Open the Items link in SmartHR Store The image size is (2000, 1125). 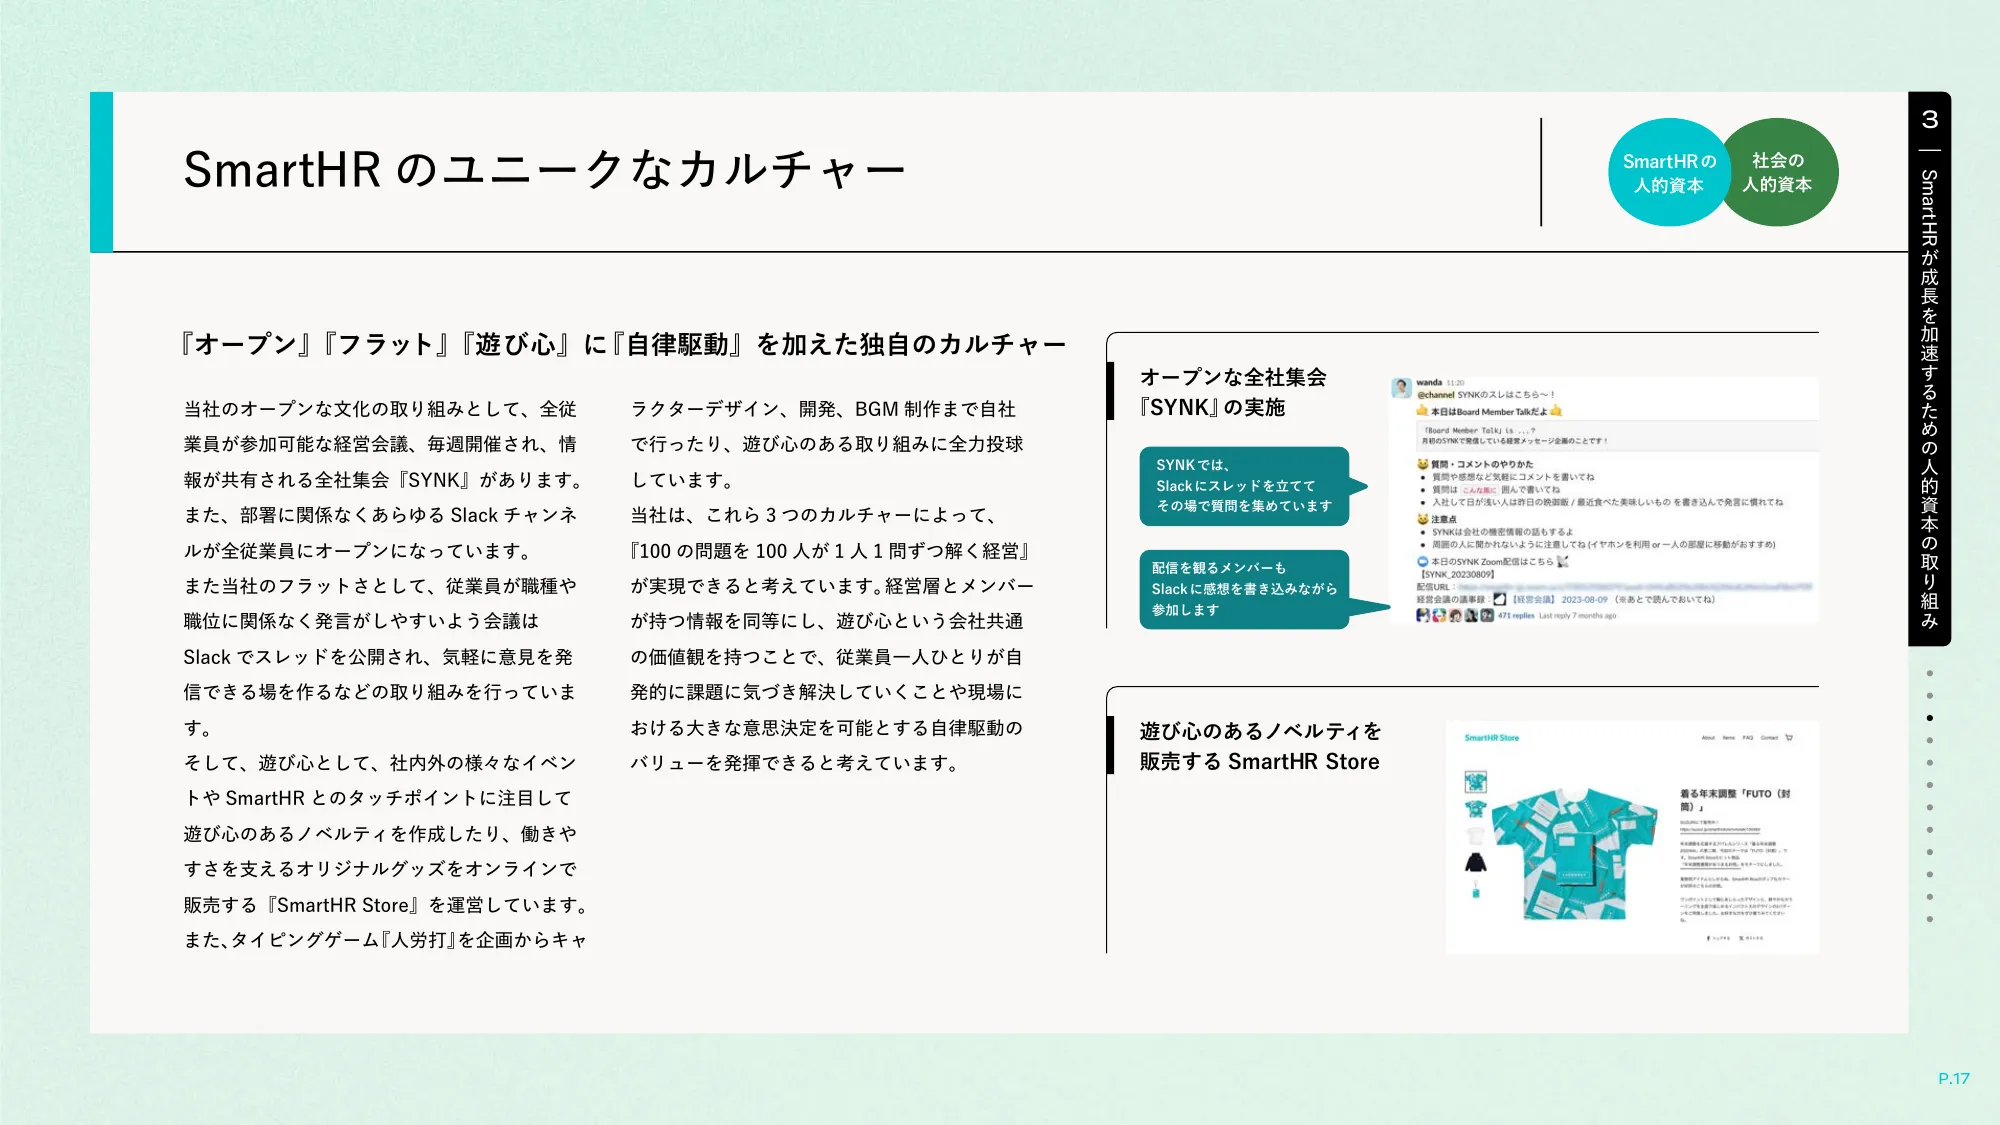[1729, 738]
